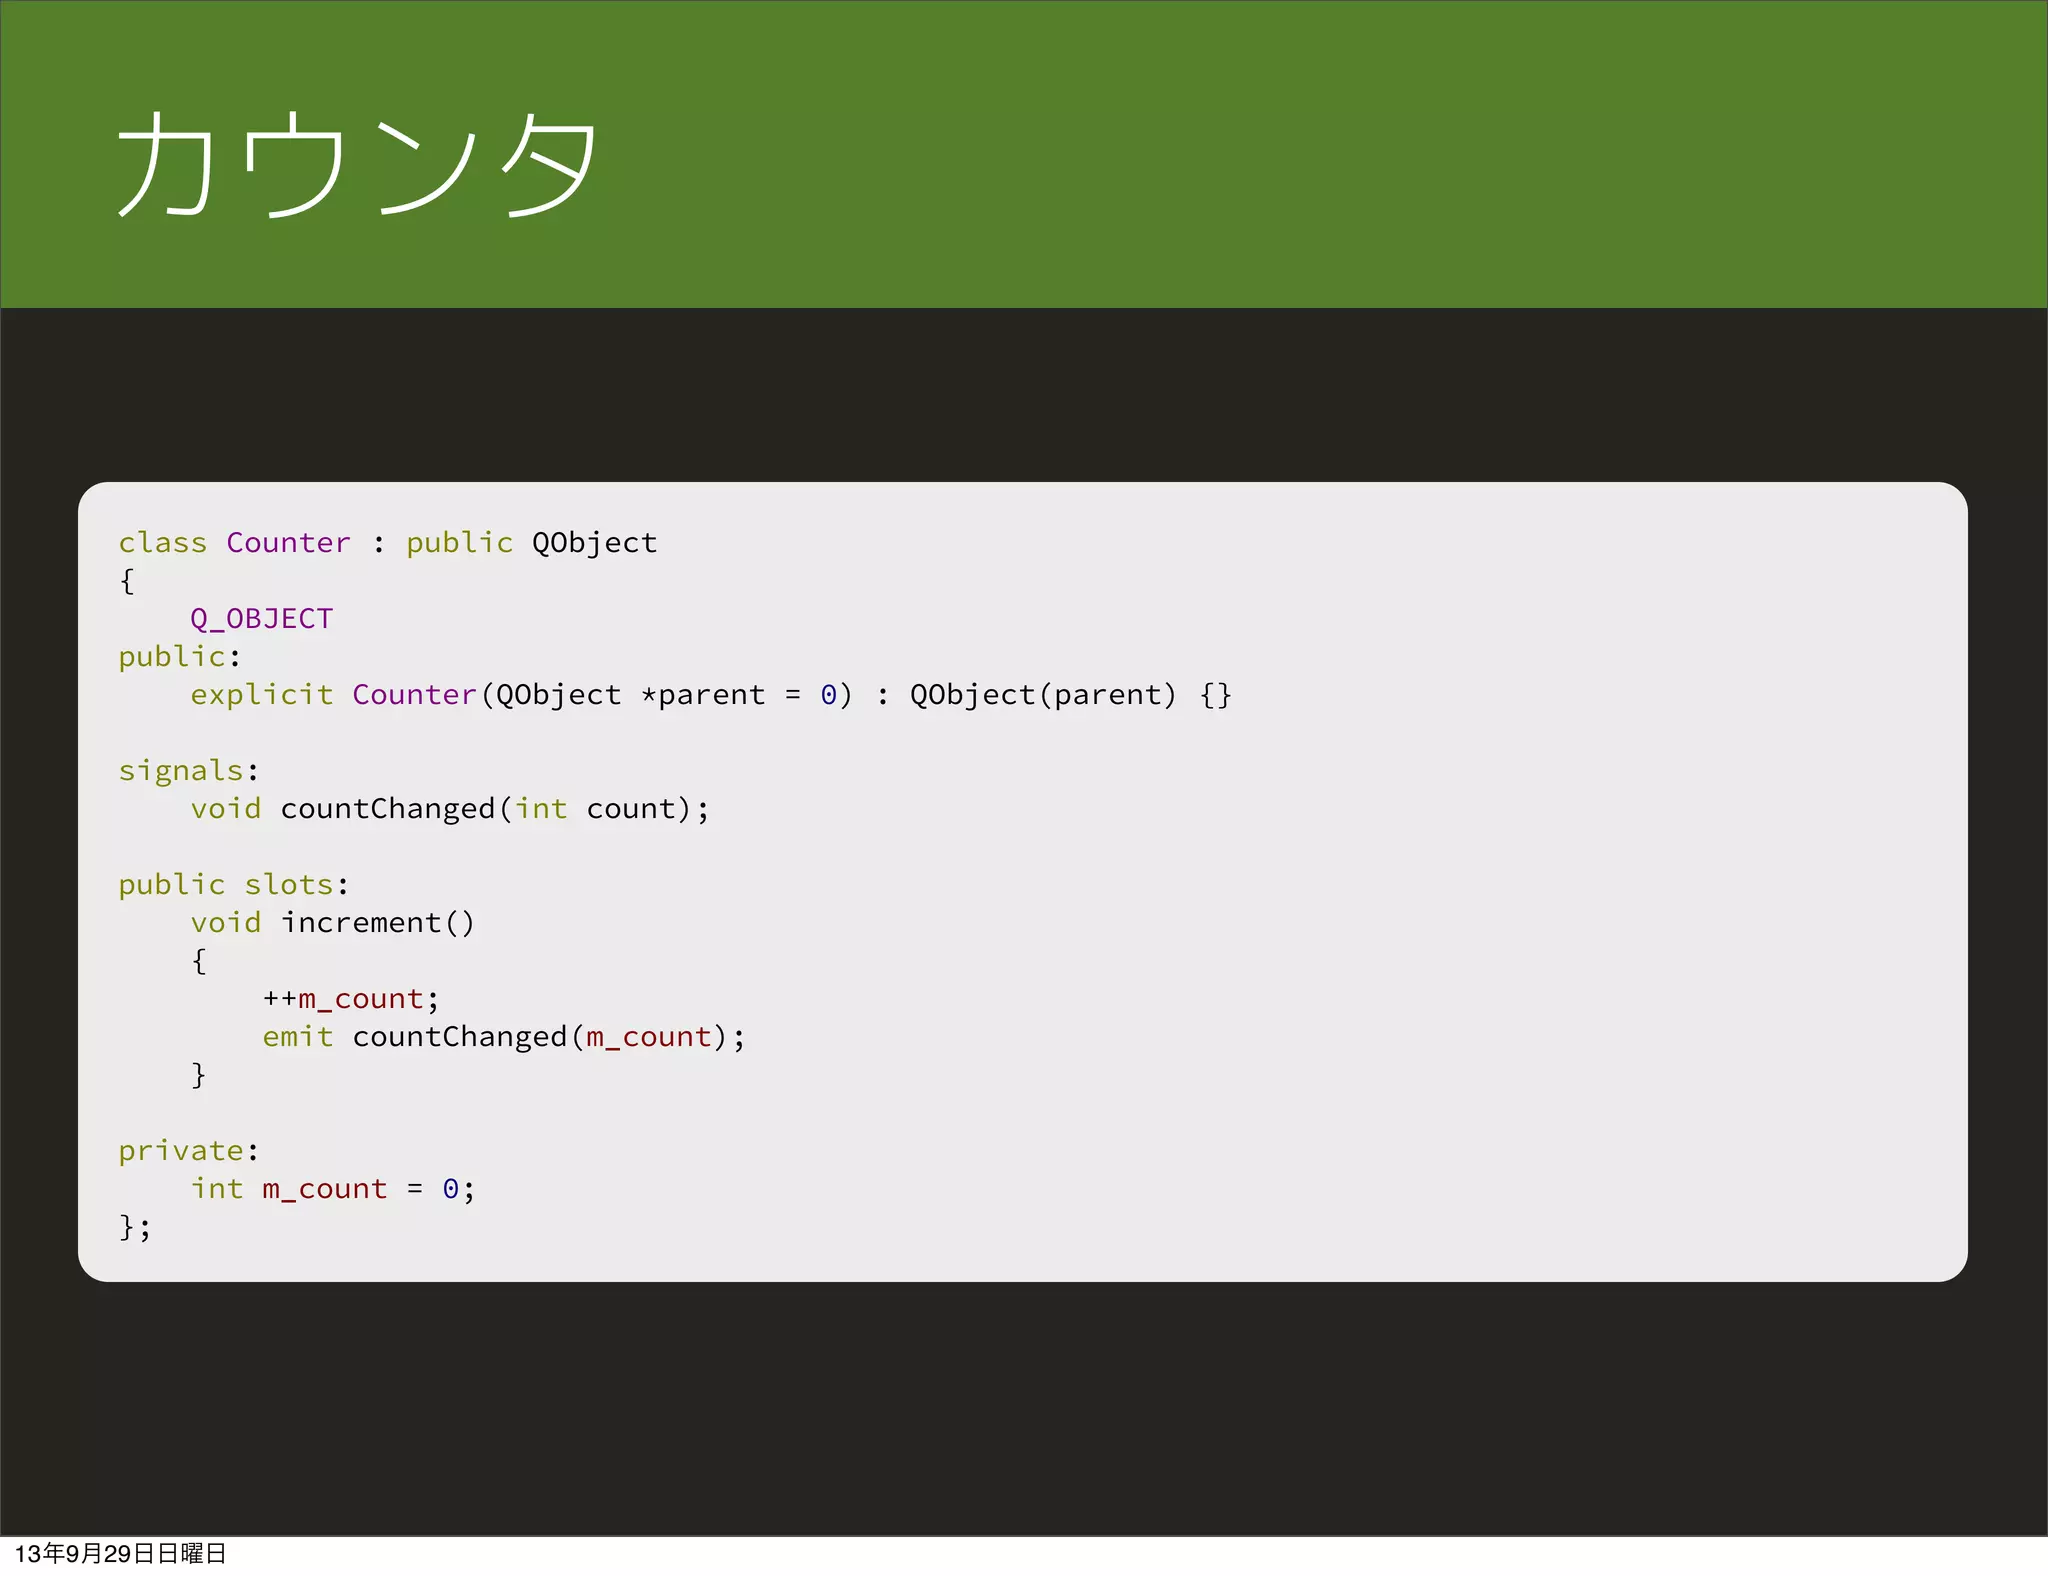Click the Q_OBJECT macro line
This screenshot has height=1576, width=2048.
(262, 619)
